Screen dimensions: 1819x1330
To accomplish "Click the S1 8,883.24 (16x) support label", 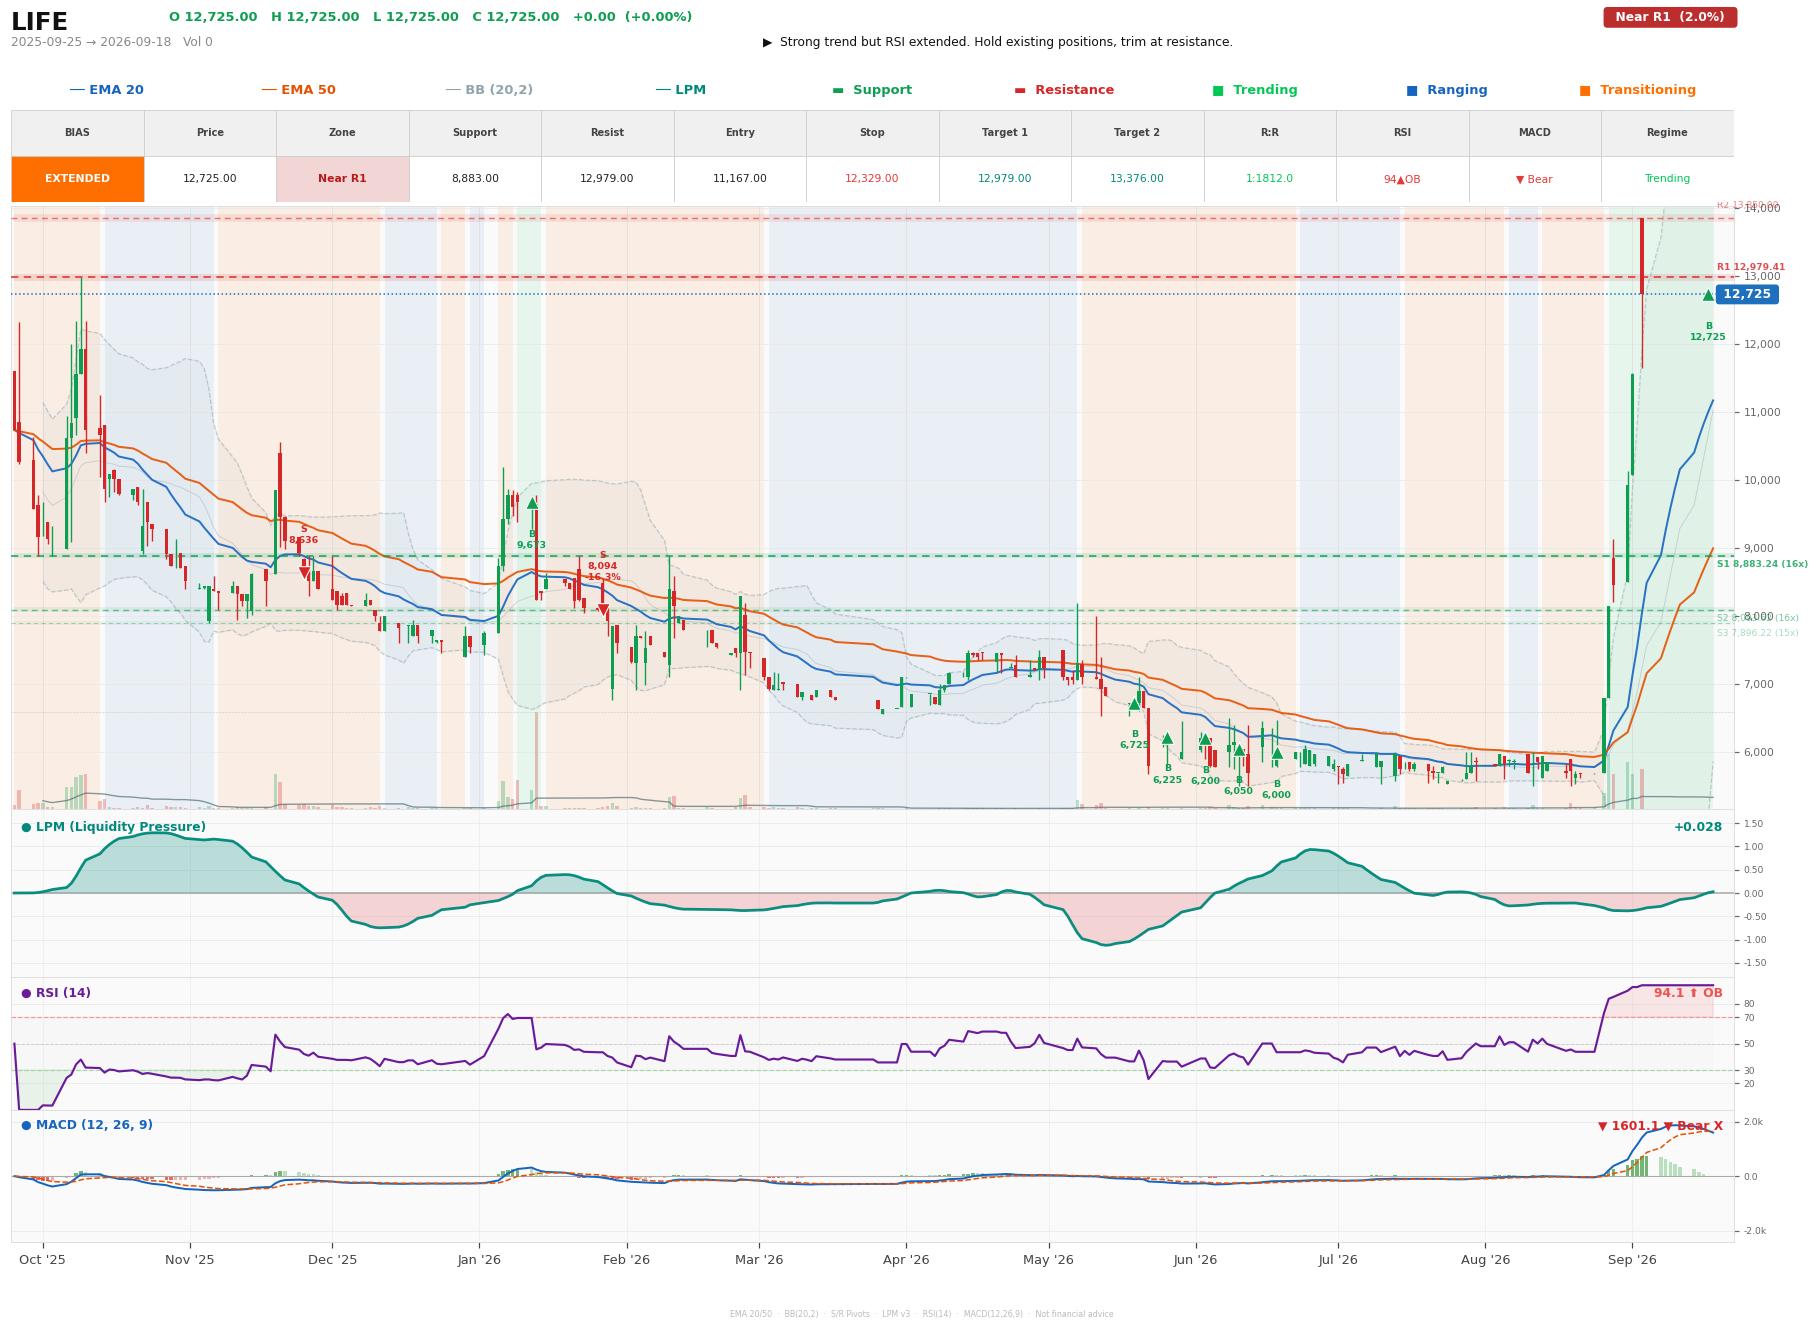I will (1762, 564).
